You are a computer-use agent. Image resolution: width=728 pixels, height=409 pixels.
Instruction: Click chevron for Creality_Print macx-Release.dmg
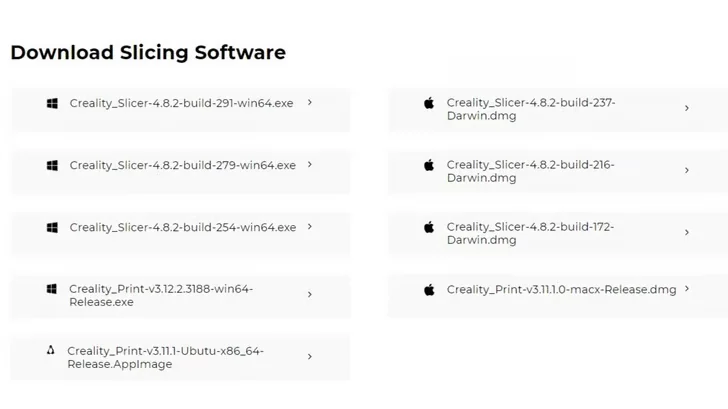click(x=687, y=289)
